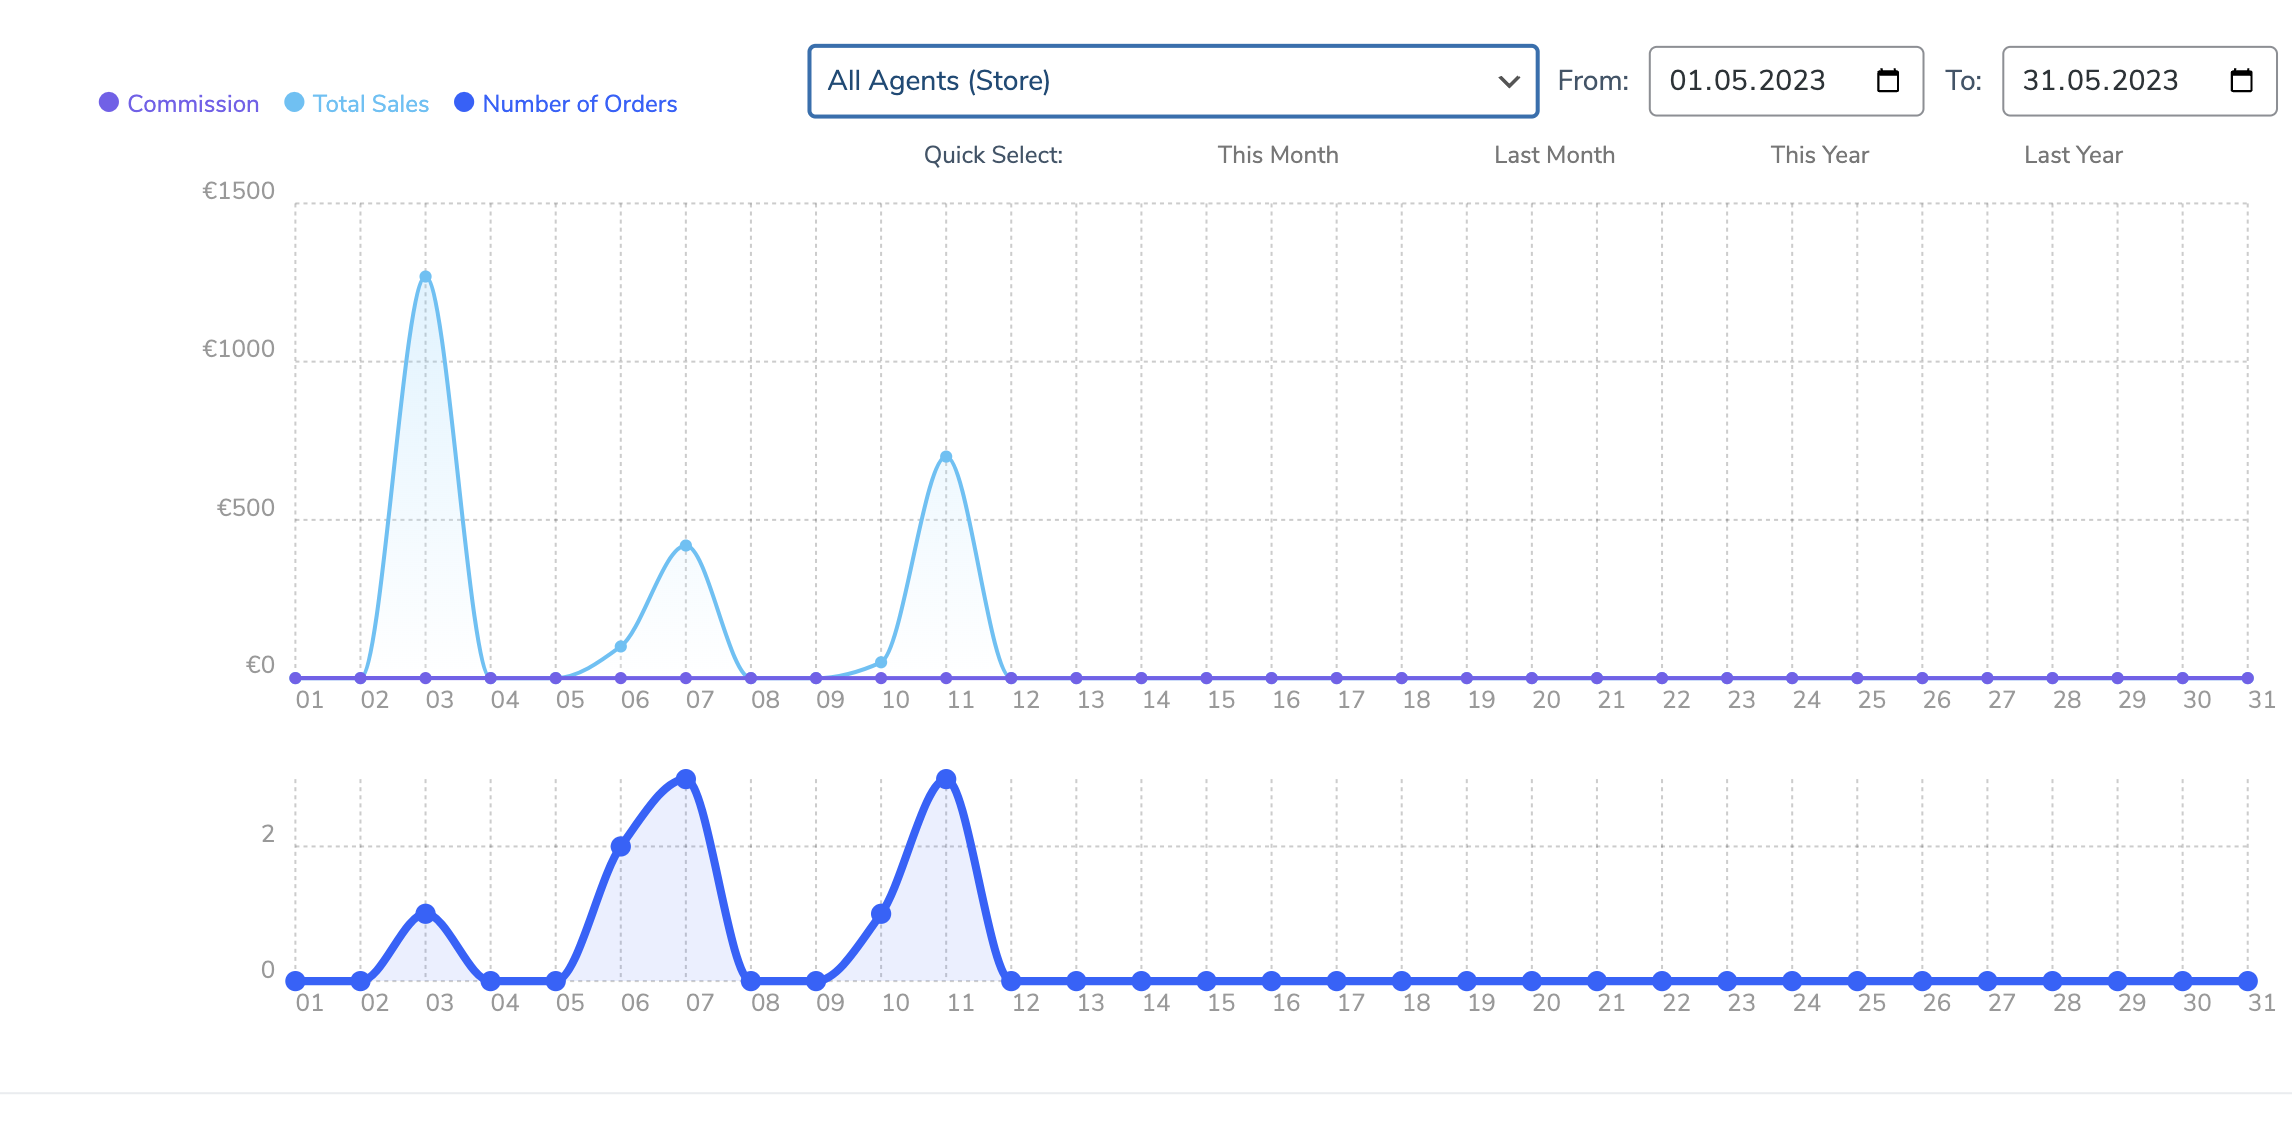Click the orders data point on day 11
Image resolution: width=2292 pixels, height=1124 pixels.
(946, 779)
